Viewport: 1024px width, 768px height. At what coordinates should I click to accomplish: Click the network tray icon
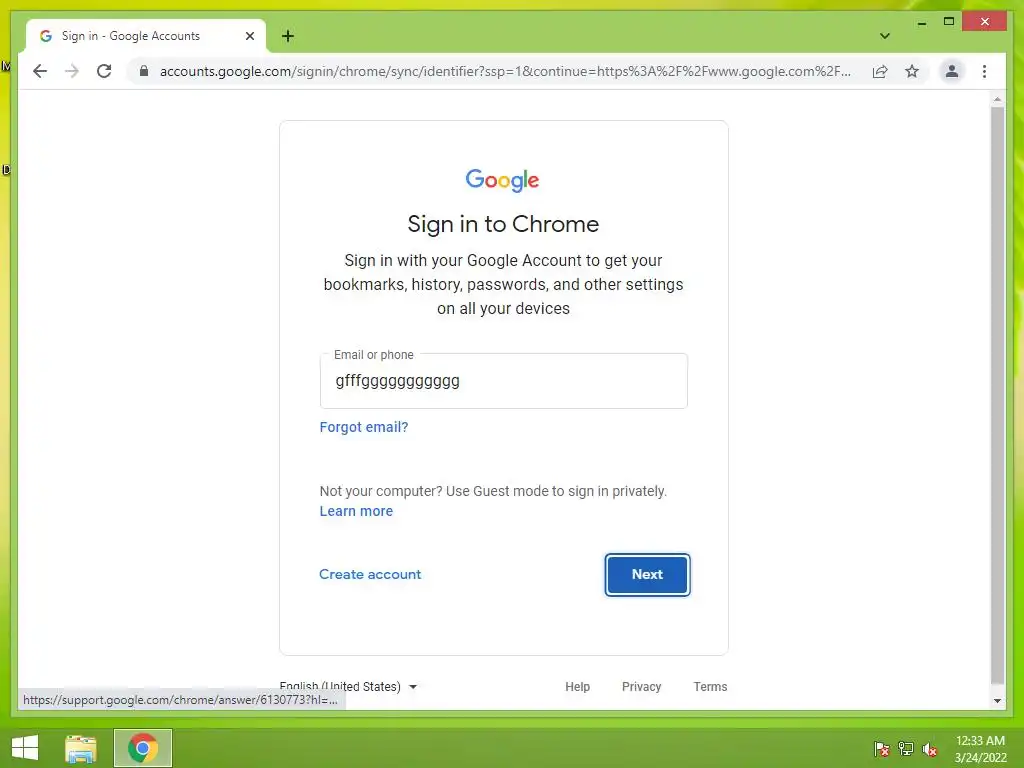(906, 748)
